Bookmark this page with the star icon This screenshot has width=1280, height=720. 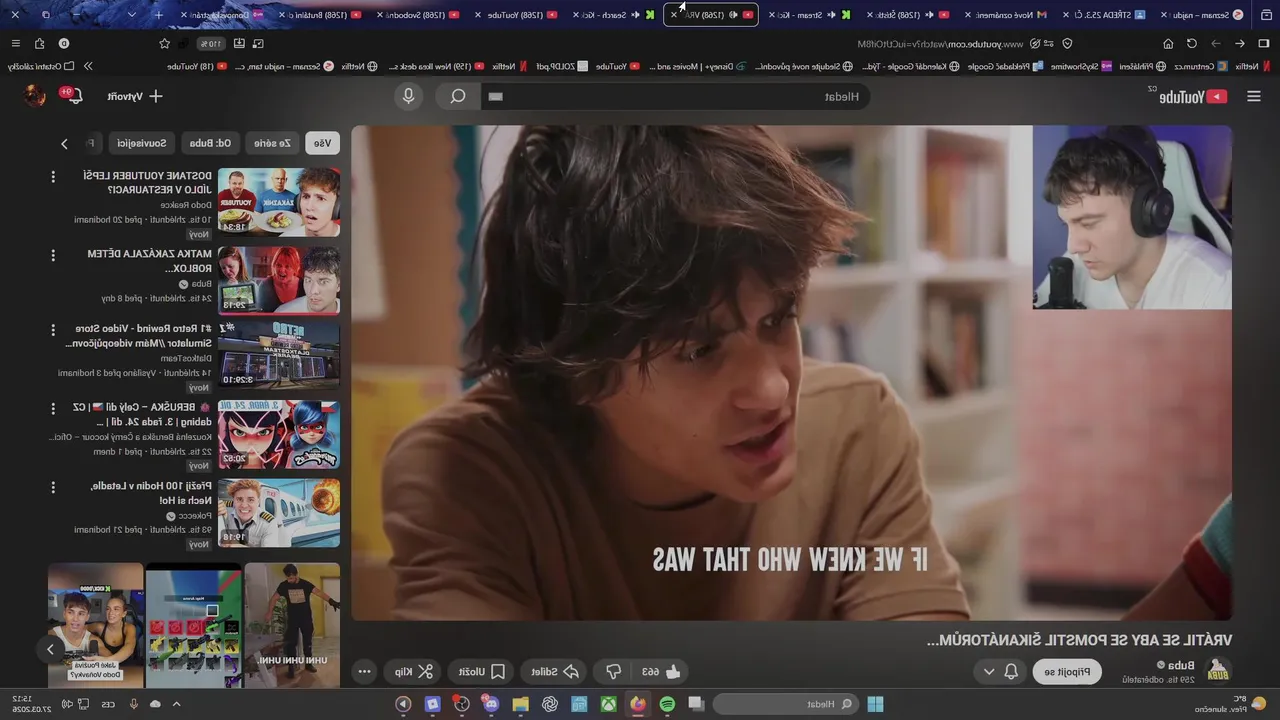(164, 43)
